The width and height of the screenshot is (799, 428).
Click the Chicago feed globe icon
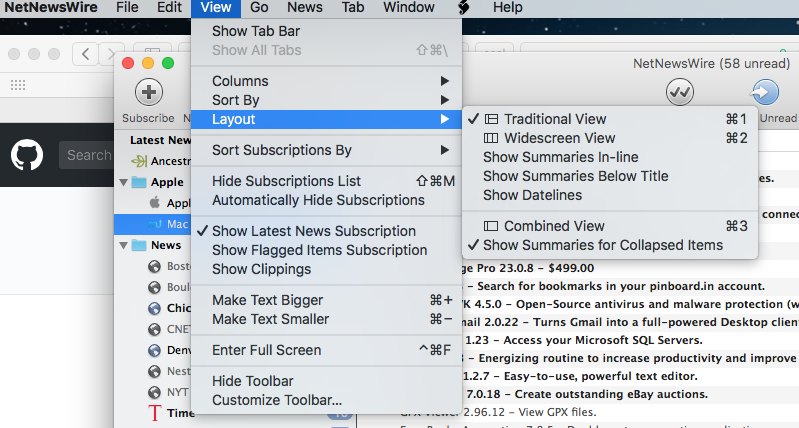click(154, 308)
